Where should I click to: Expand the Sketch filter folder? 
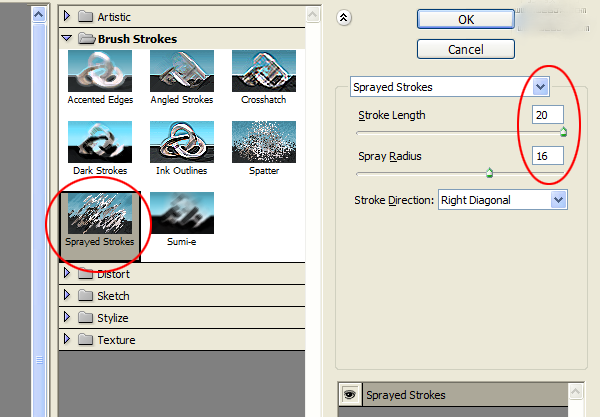(x=67, y=295)
